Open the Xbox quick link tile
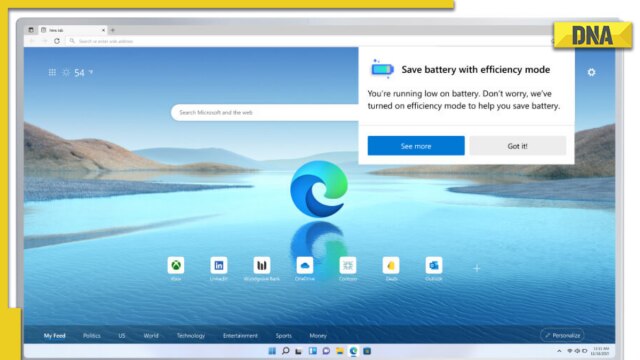The image size is (640, 360). coord(176,266)
